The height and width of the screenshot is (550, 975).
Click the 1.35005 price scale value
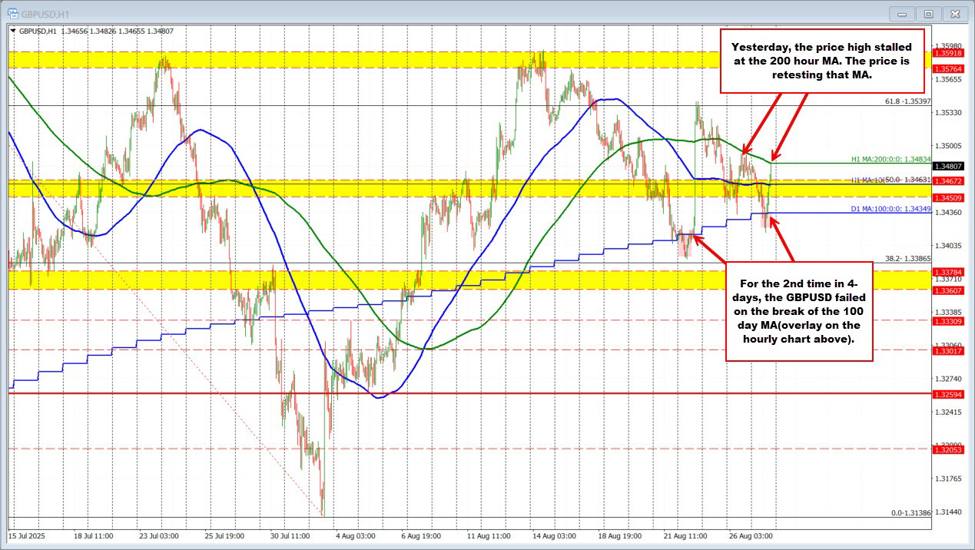tap(948, 145)
